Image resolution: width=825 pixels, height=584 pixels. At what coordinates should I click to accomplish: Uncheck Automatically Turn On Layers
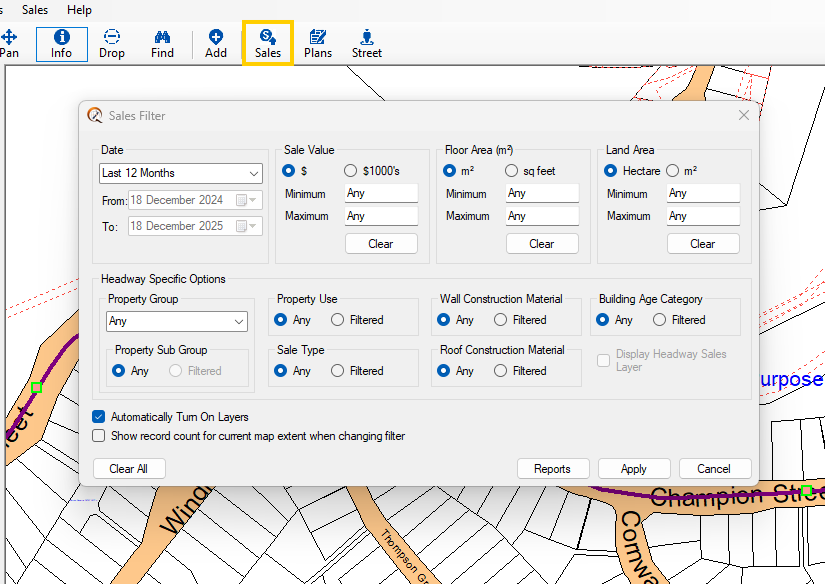[99, 417]
